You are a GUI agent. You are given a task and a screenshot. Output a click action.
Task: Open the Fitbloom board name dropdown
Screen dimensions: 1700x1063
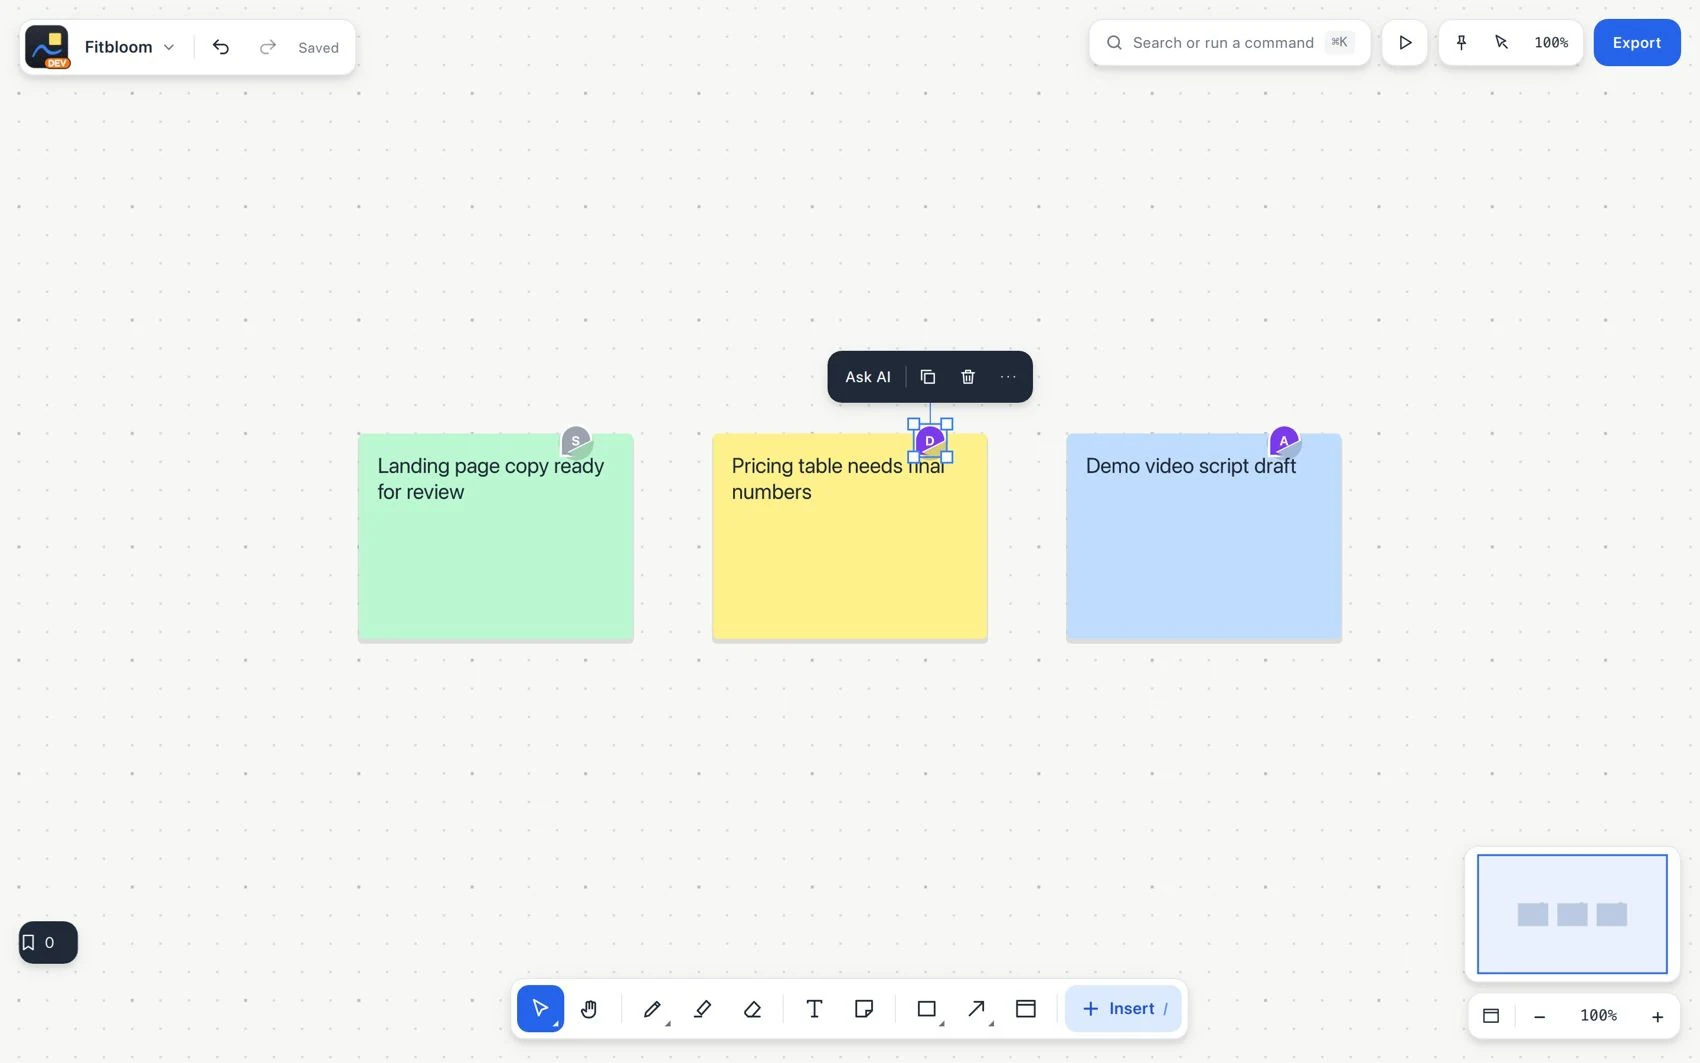pyautogui.click(x=130, y=47)
